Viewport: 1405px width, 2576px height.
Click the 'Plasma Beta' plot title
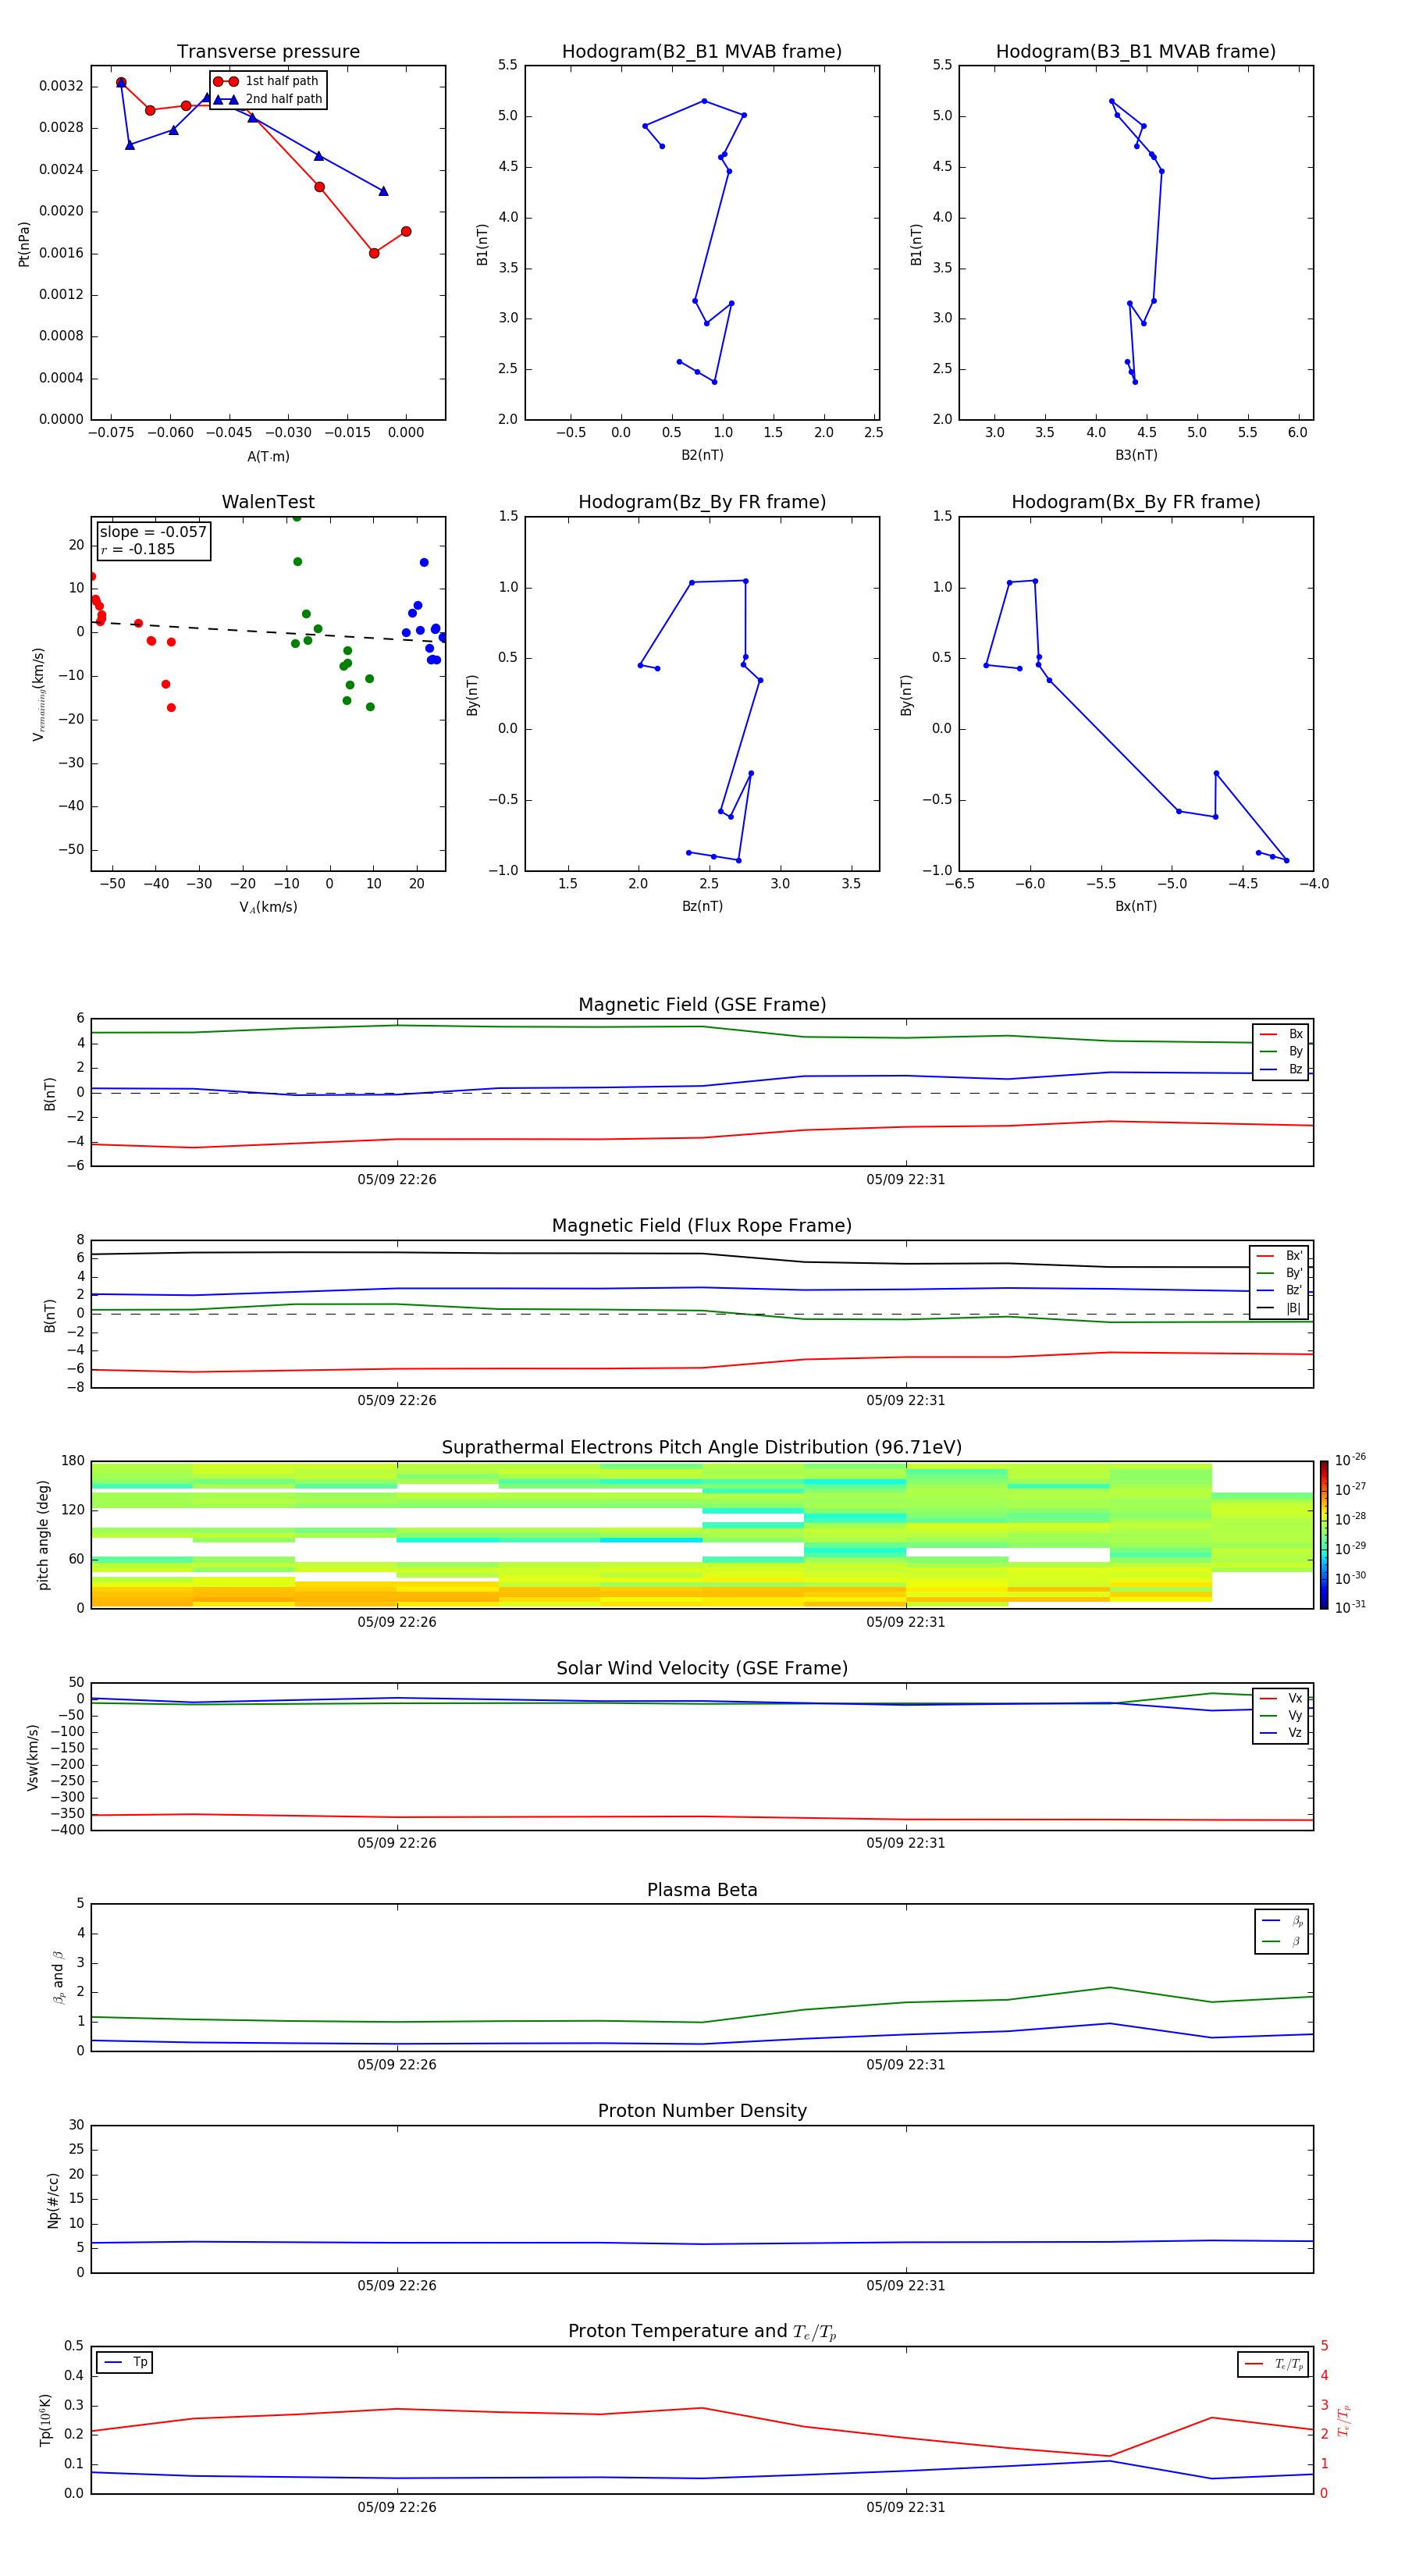[702, 1890]
